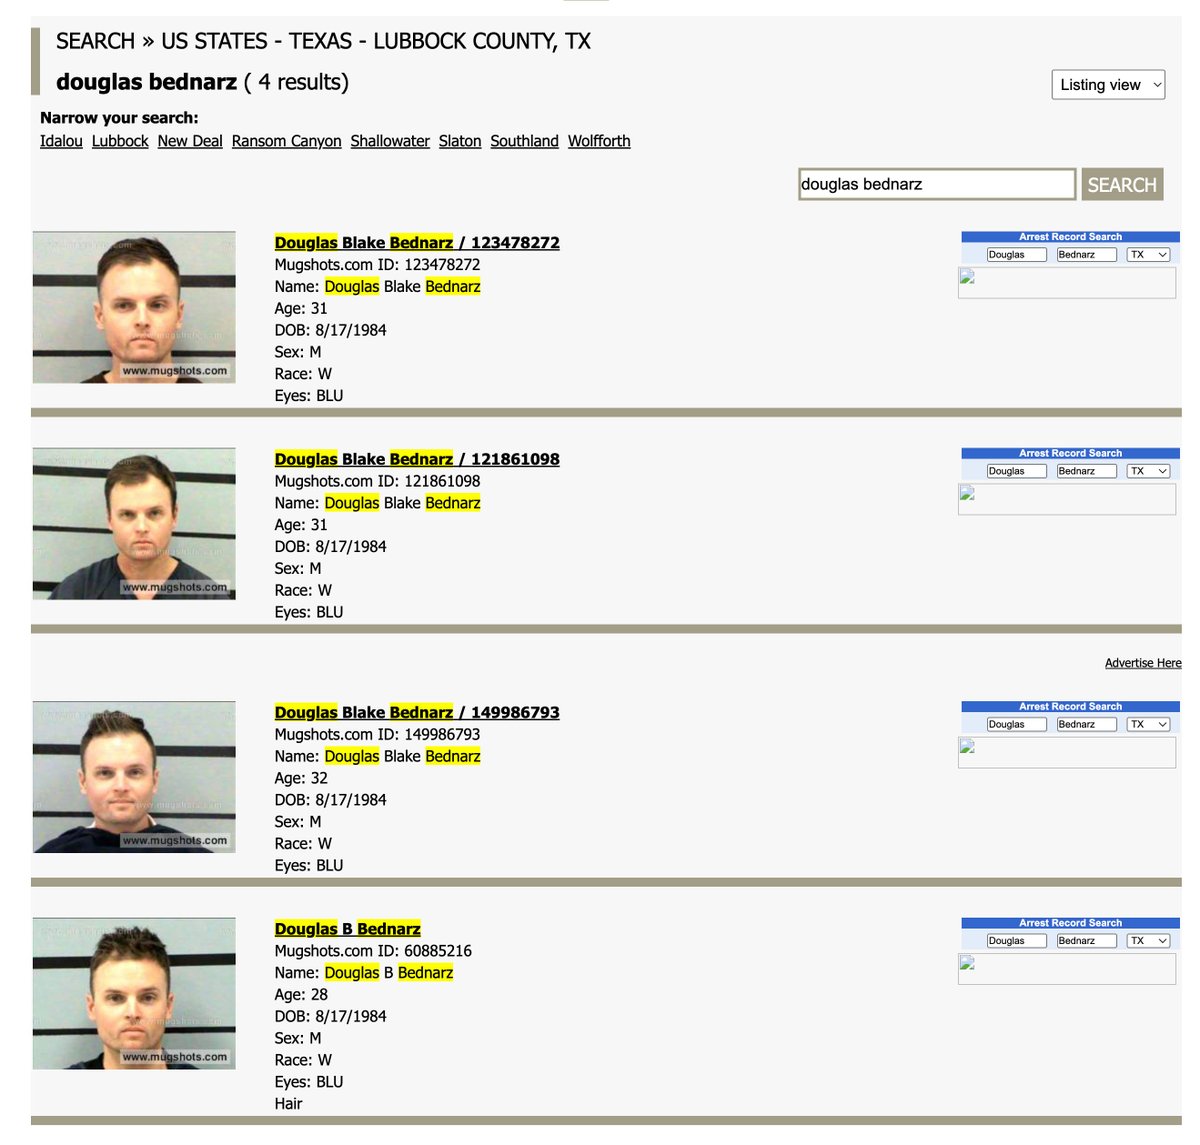Click 'Mugshots.com ID: 60885216' text
The width and height of the screenshot is (1200, 1145).
(x=373, y=951)
